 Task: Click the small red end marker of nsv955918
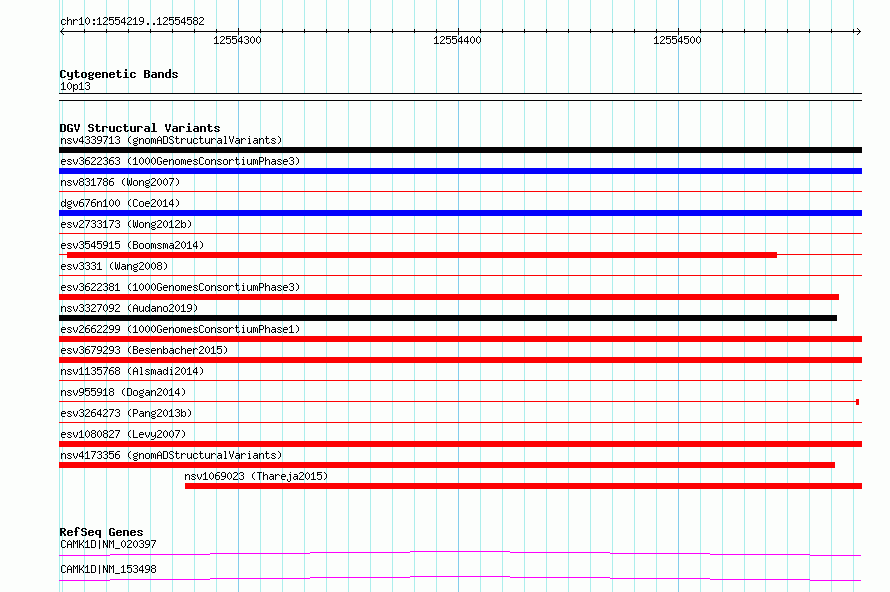(x=857, y=402)
